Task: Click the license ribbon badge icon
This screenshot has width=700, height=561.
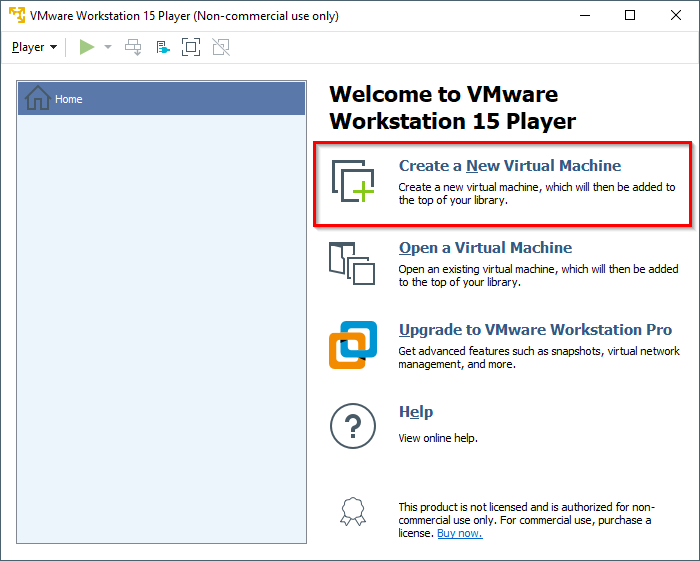Action: click(353, 511)
